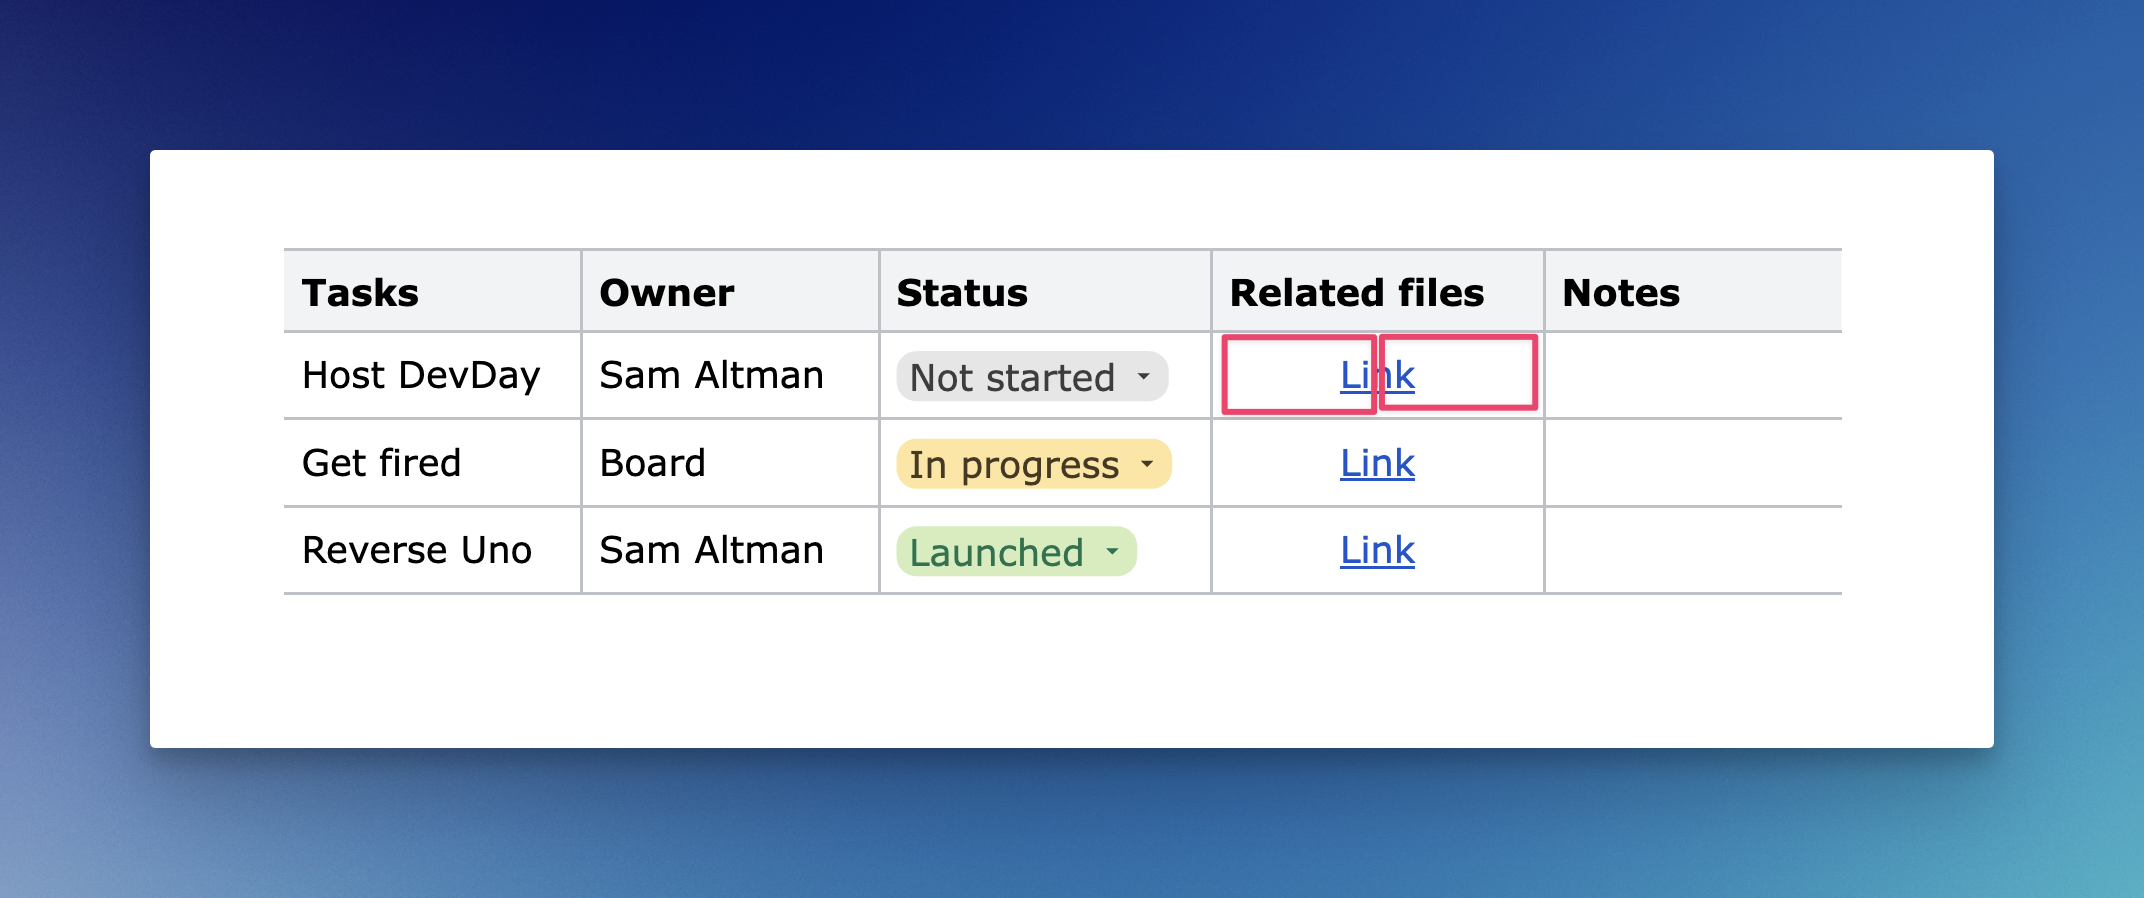Select the Owner column header
The height and width of the screenshot is (898, 2144).
click(x=730, y=292)
